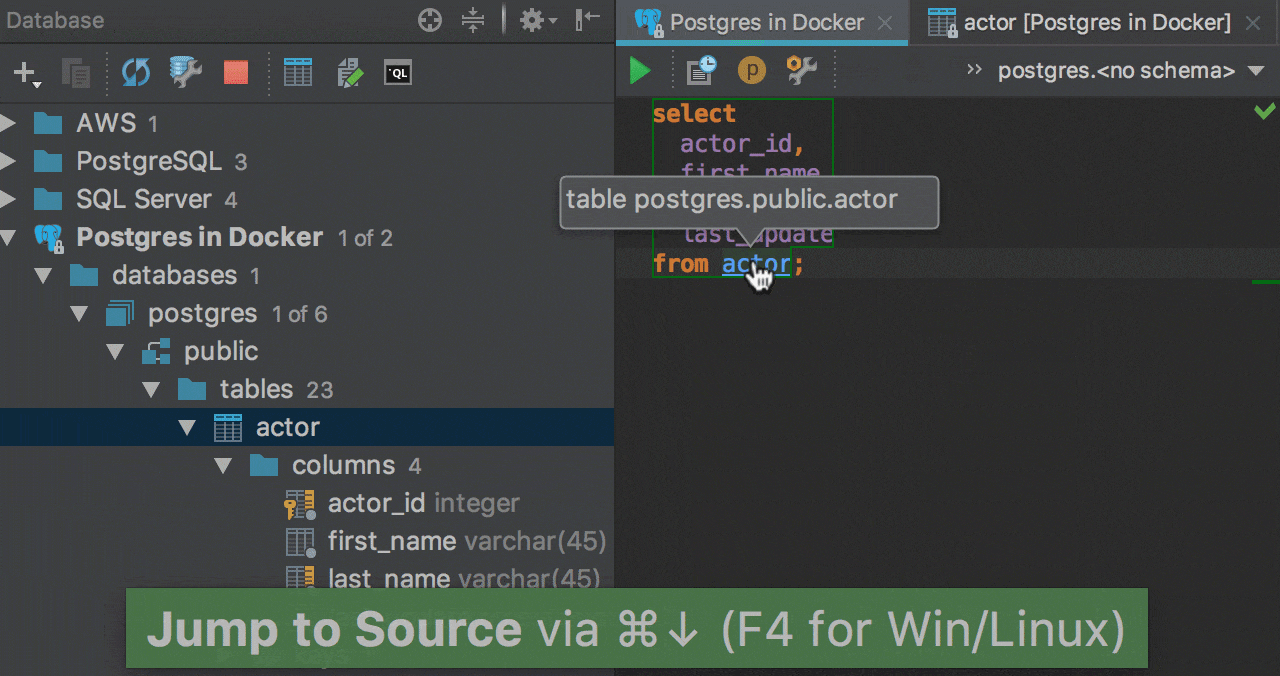
Task: Open Data Source Properties wrench icon
Action: click(x=186, y=73)
